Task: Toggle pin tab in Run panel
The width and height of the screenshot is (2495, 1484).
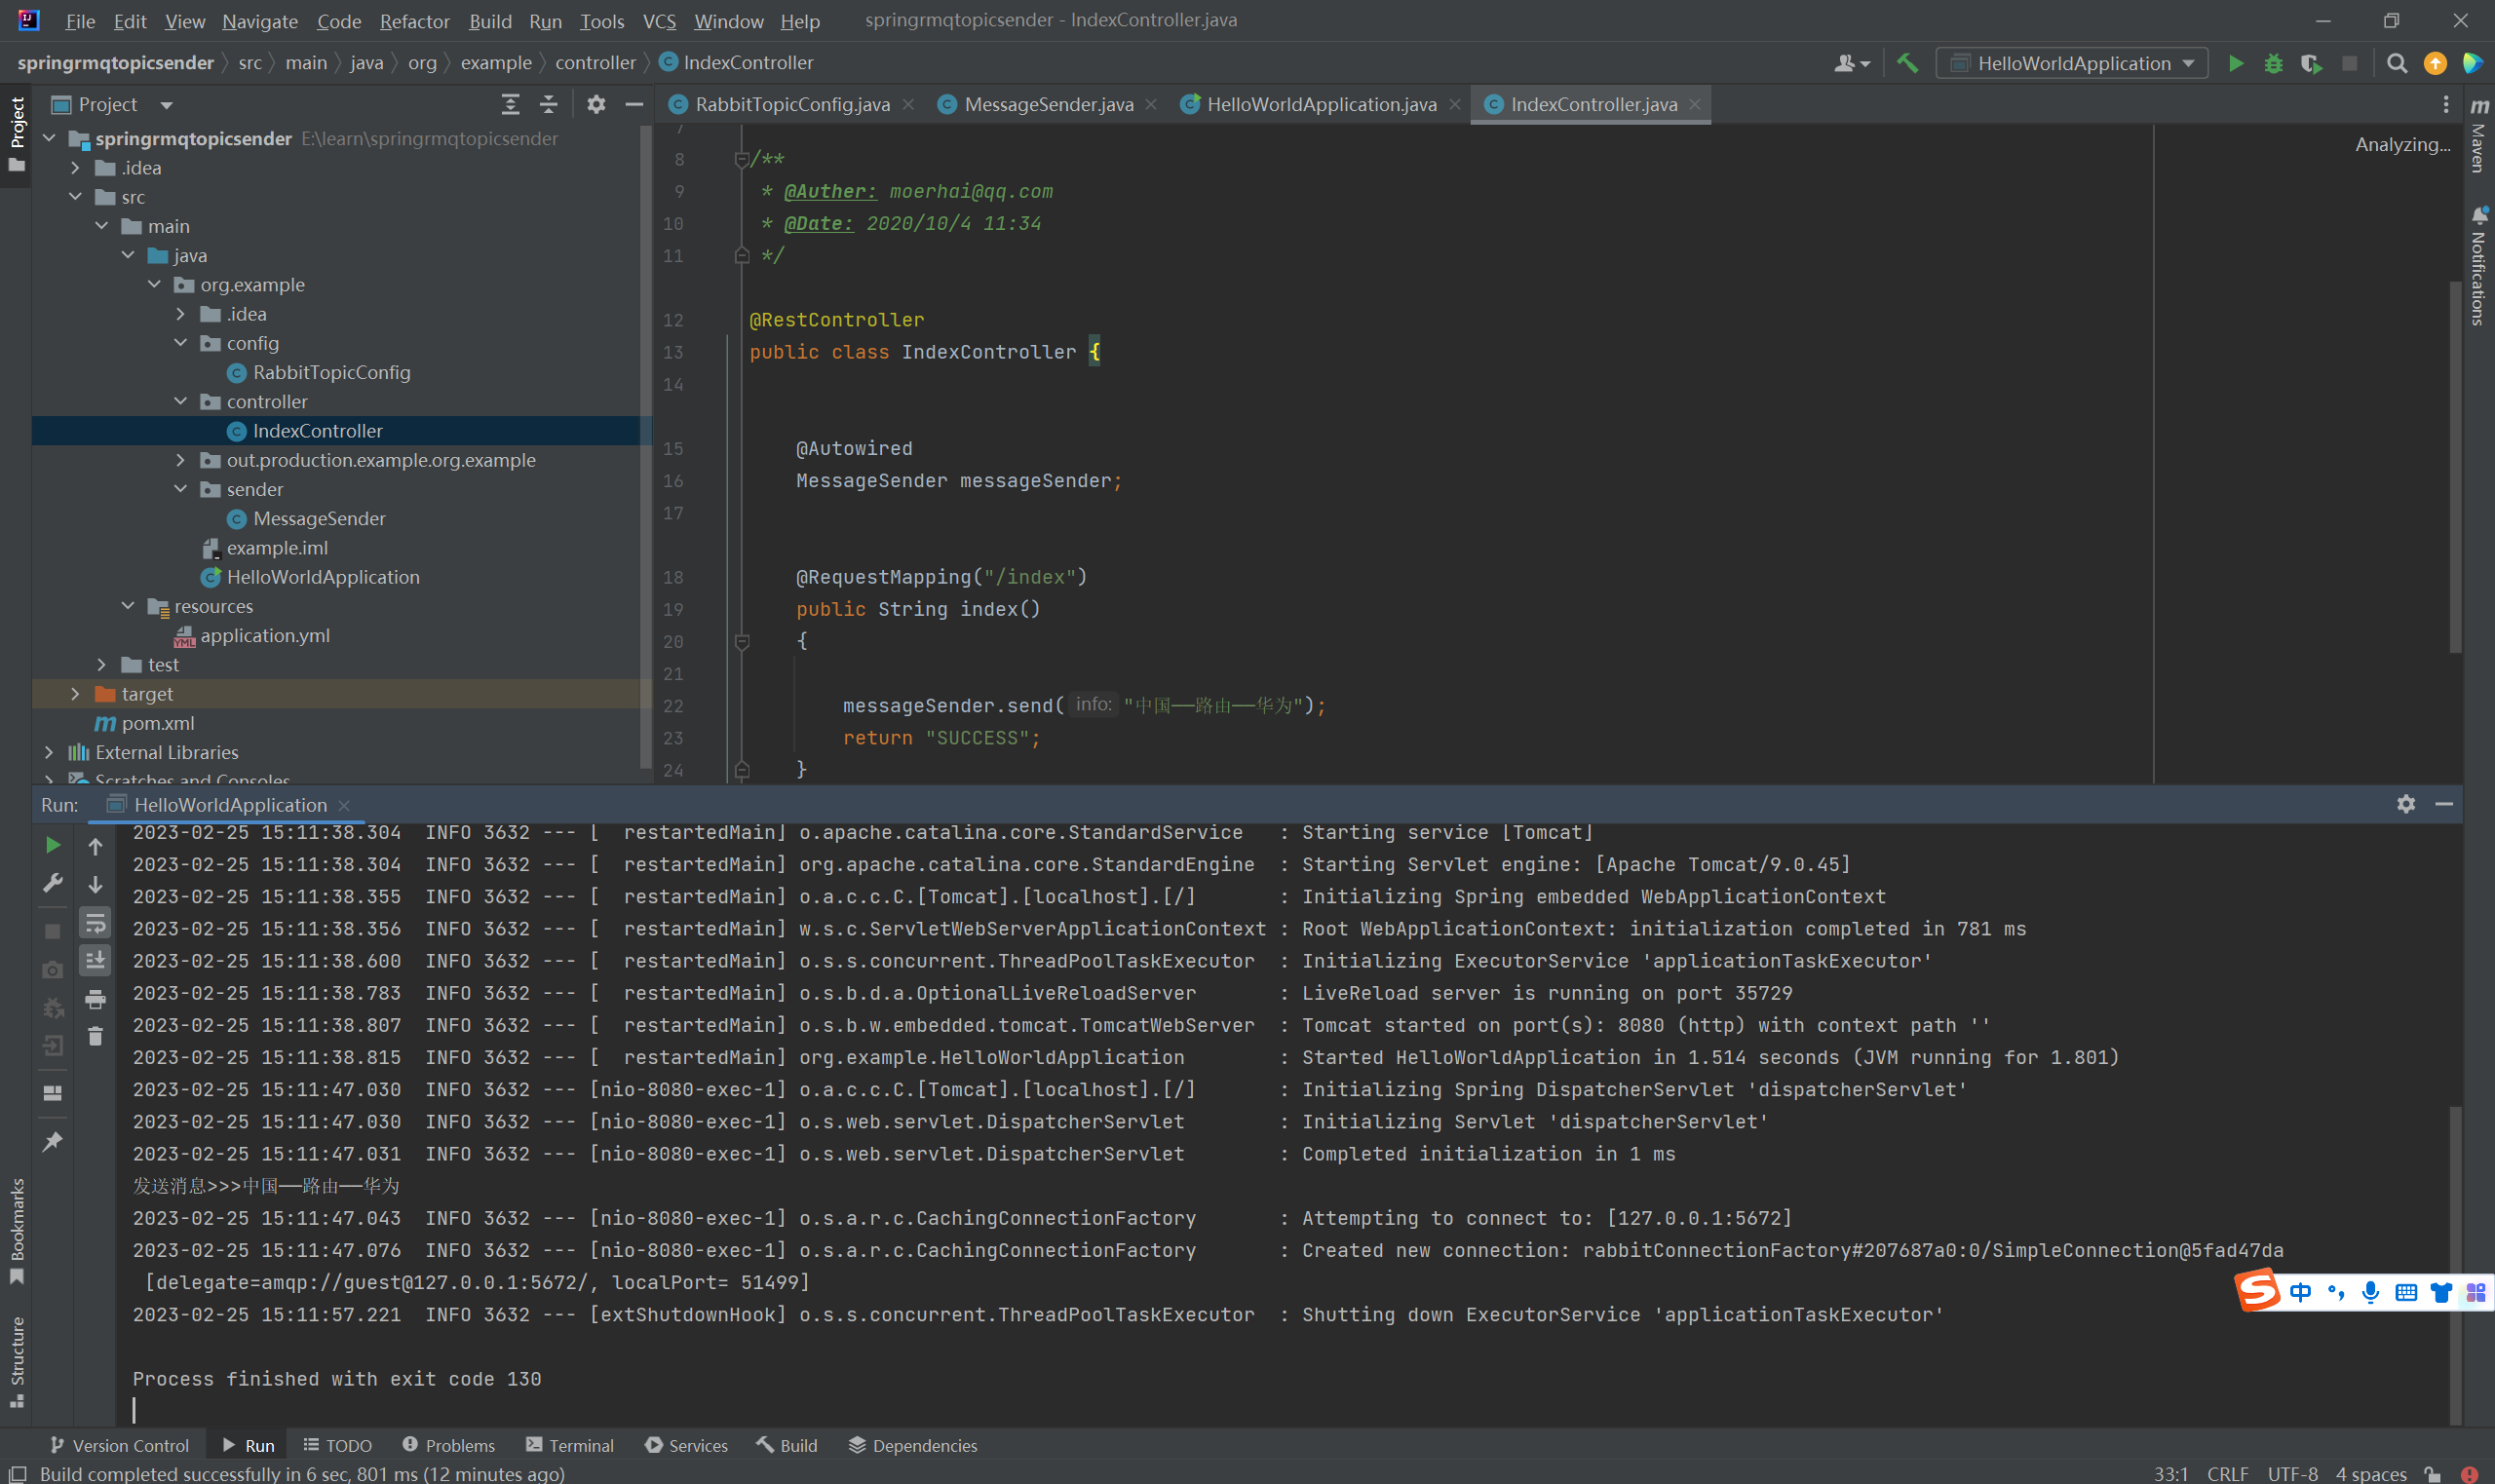Action: [x=53, y=1141]
